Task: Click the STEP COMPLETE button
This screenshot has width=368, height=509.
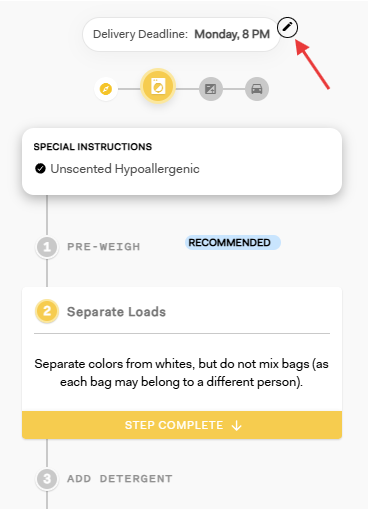Action: [182, 425]
